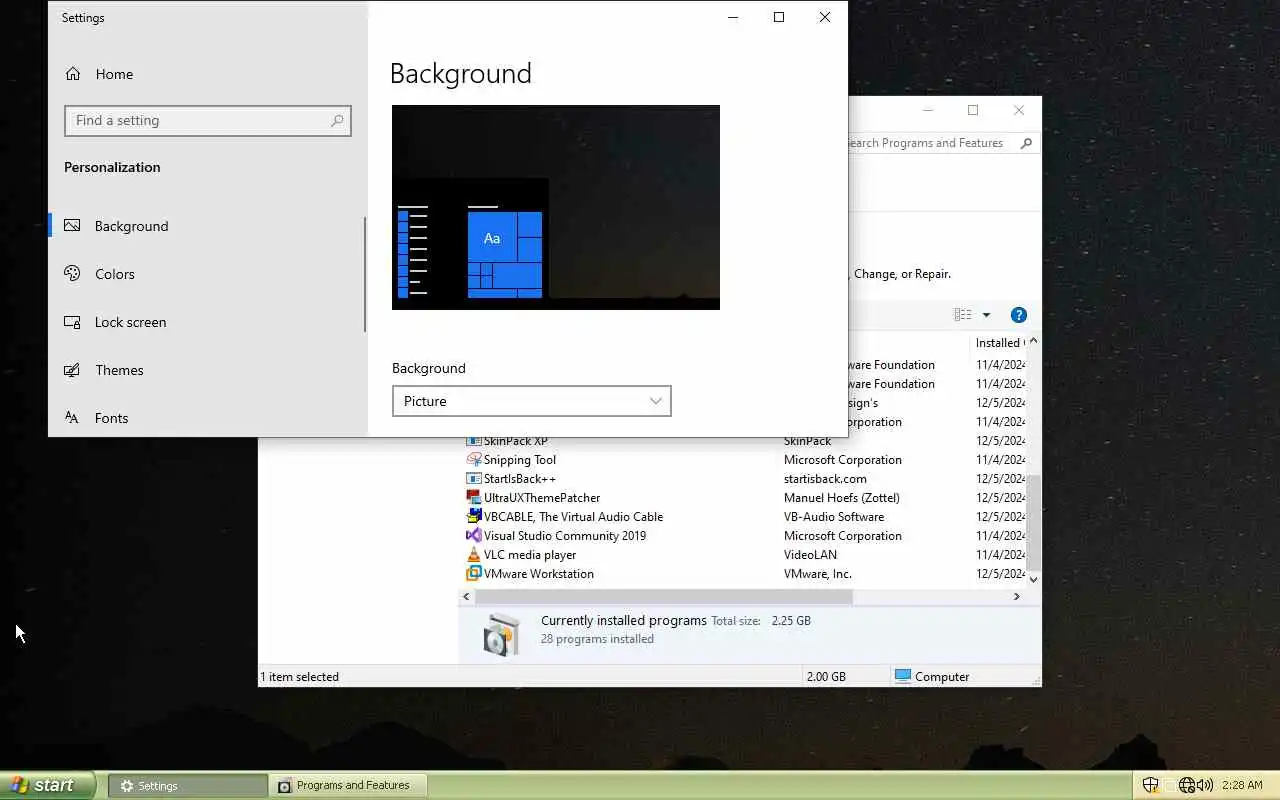Select Visual Studio Community 2019 row

[744, 536]
